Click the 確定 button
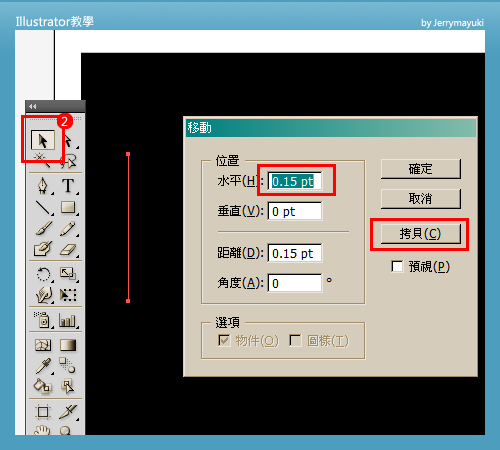 pos(421,169)
